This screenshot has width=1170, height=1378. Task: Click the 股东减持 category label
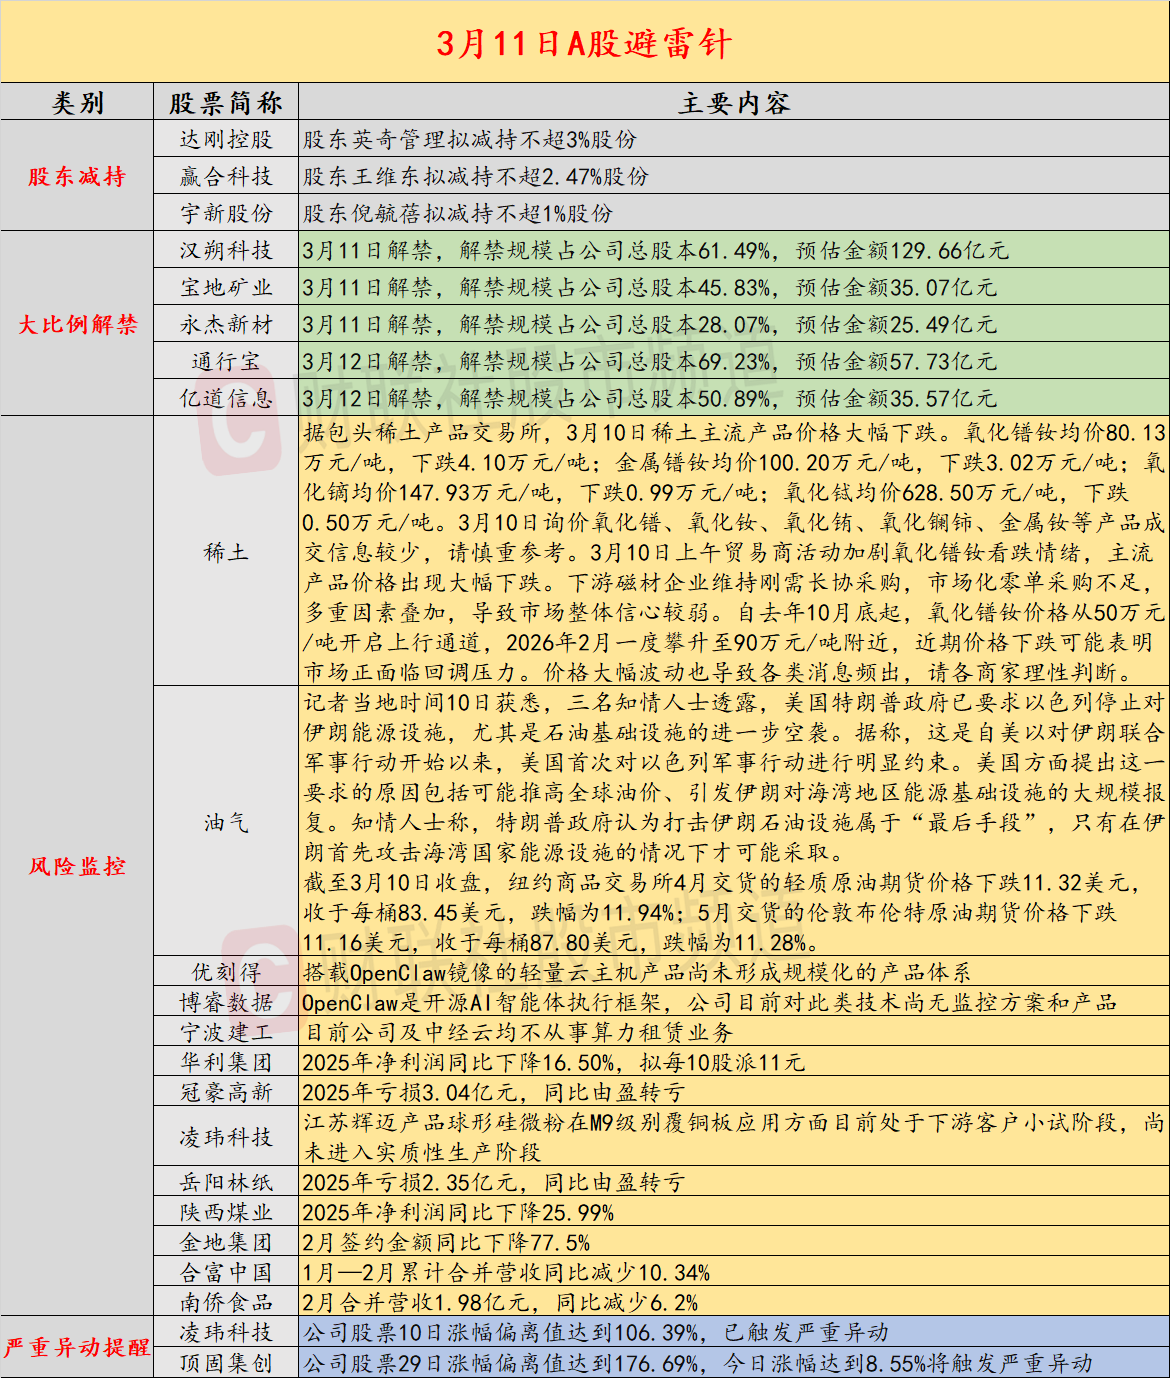coord(75,176)
